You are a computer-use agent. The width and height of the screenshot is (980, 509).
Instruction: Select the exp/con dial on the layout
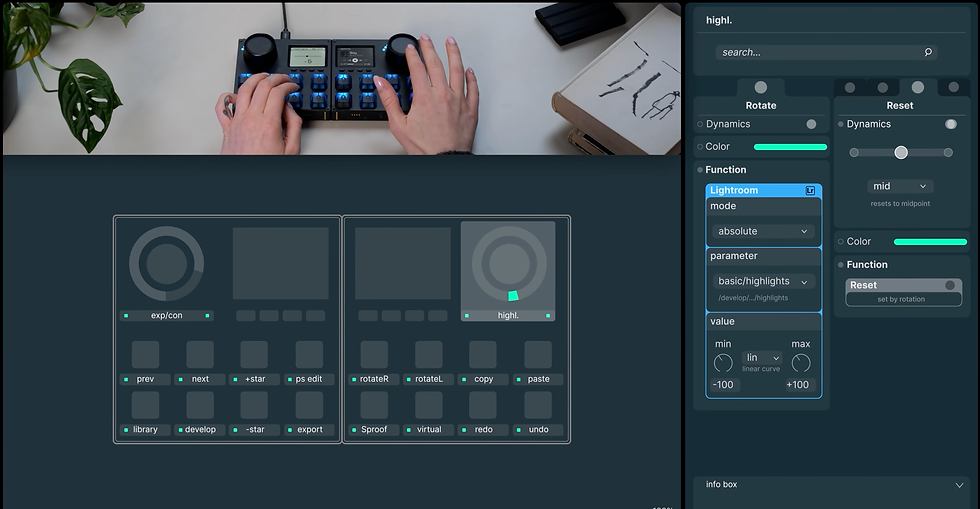coord(166,264)
